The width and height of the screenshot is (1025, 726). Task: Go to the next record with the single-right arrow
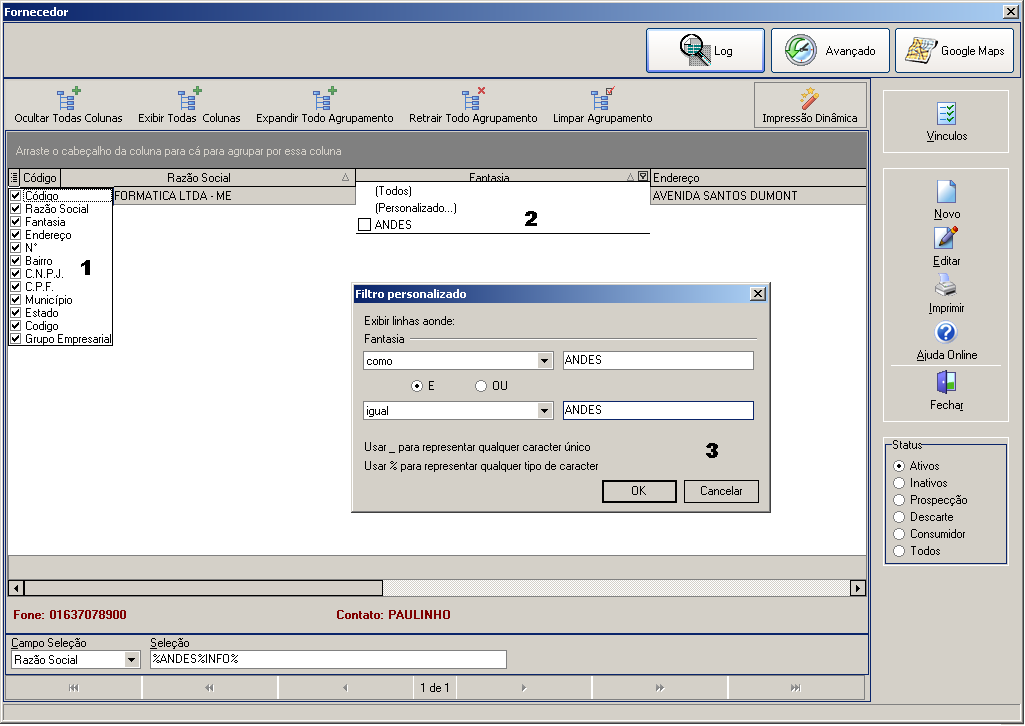[x=524, y=687]
